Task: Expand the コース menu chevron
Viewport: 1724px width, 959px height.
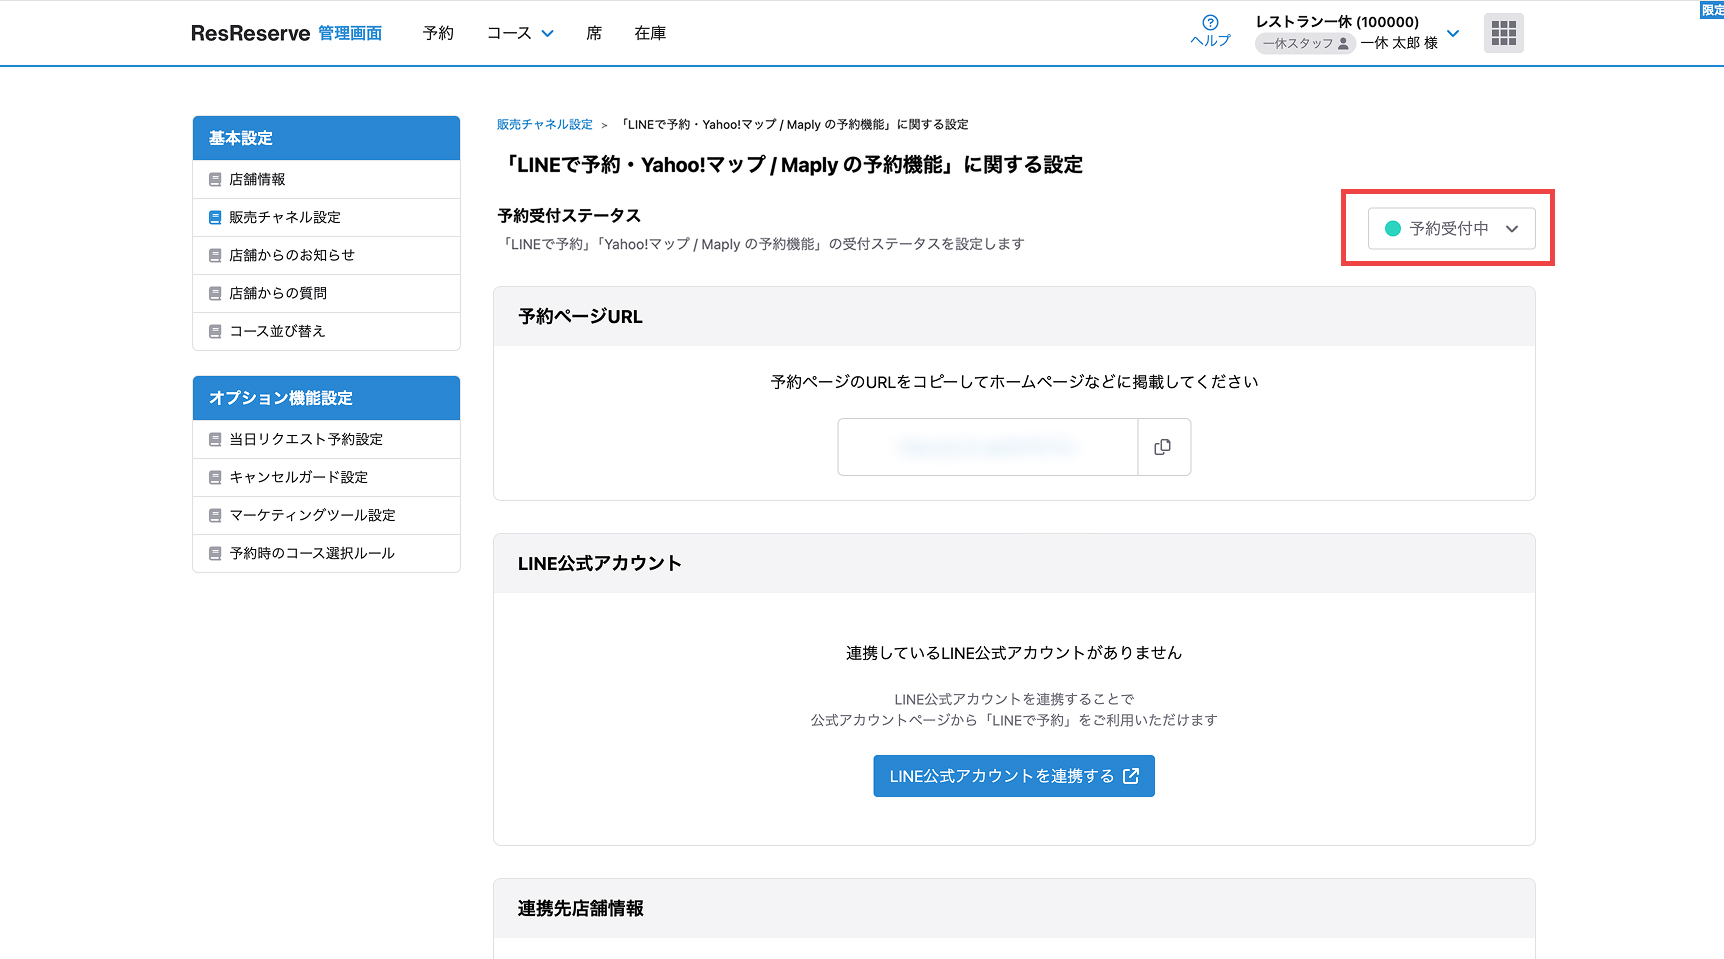Action: 548,33
